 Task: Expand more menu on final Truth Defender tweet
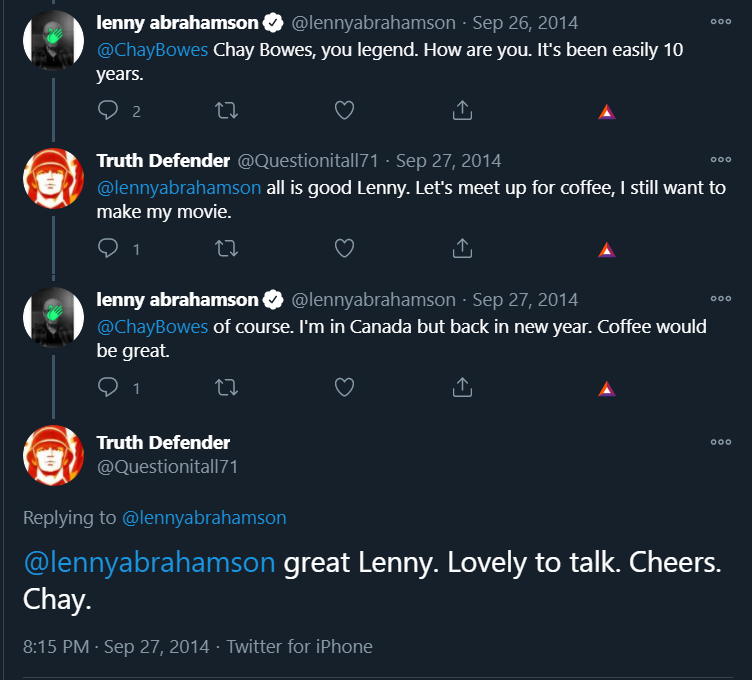[x=720, y=442]
